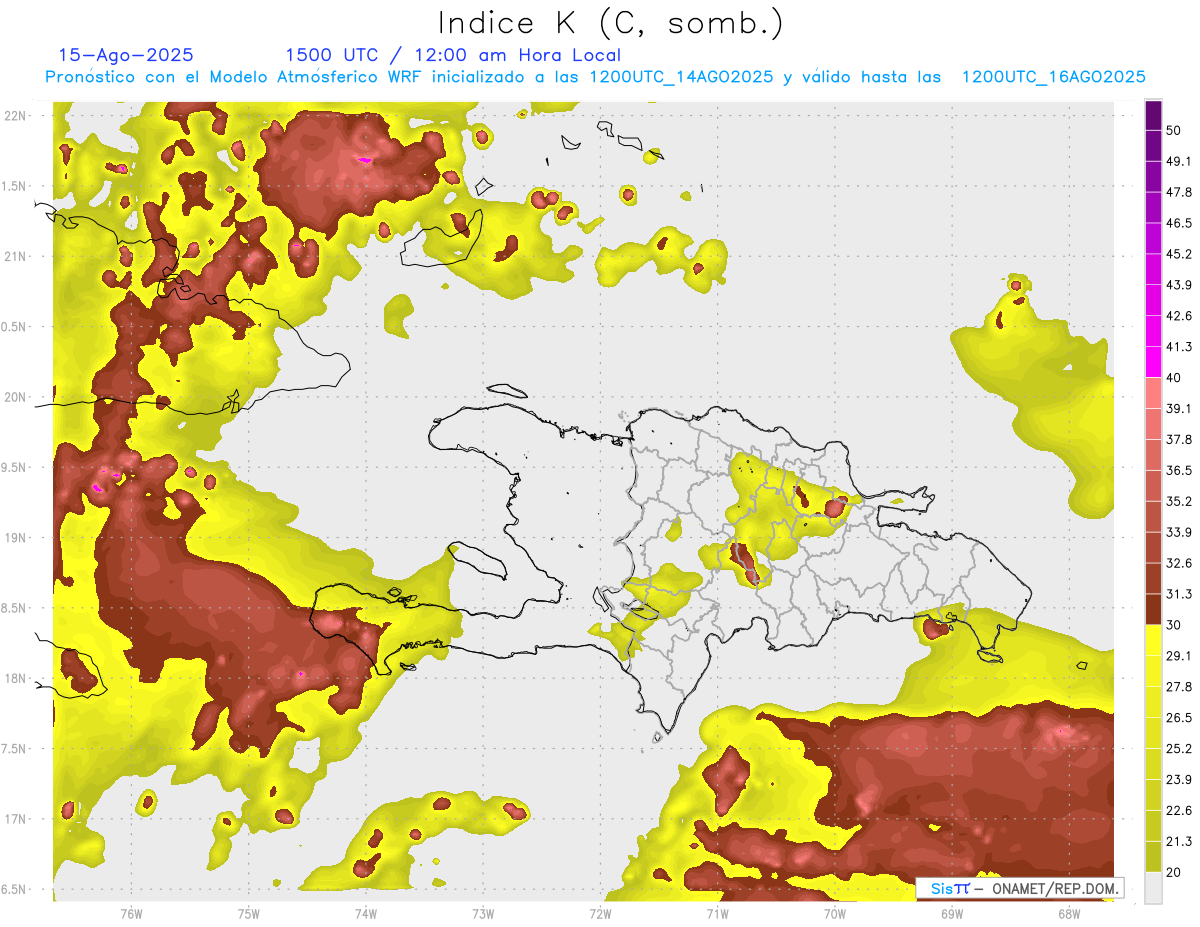The height and width of the screenshot is (927, 1200).
Task: Click the "23.9" value on the color scale
Action: tap(1179, 780)
